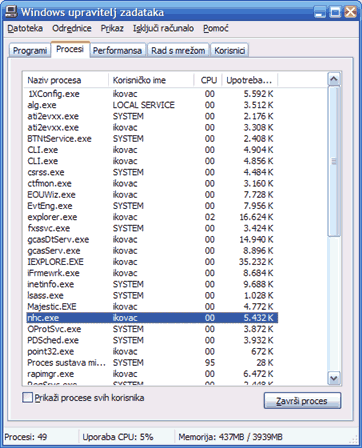The height and width of the screenshot is (448, 362).
Task: Click Procesi: 49 in status bar
Action: point(26,437)
